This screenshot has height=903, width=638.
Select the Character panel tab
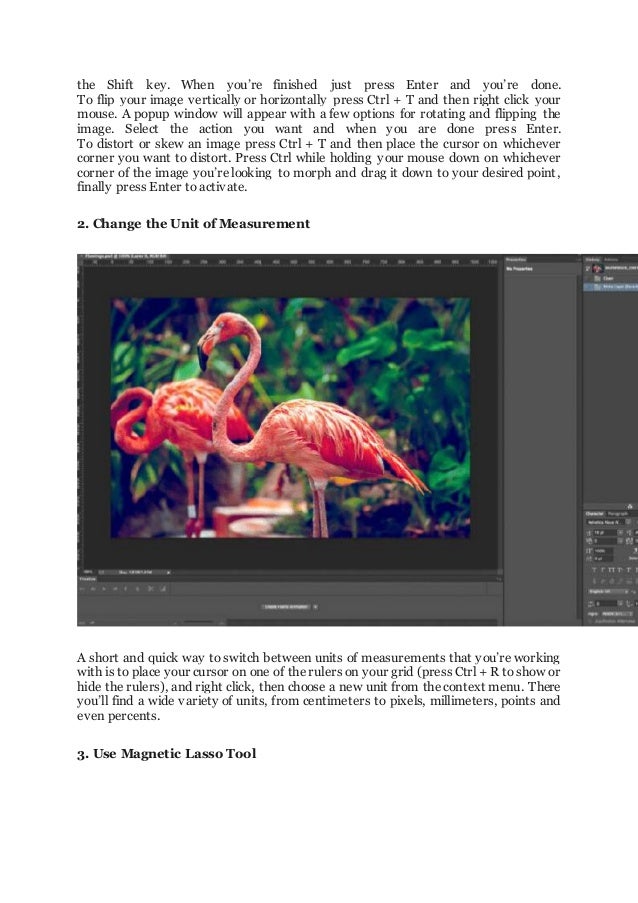point(595,514)
